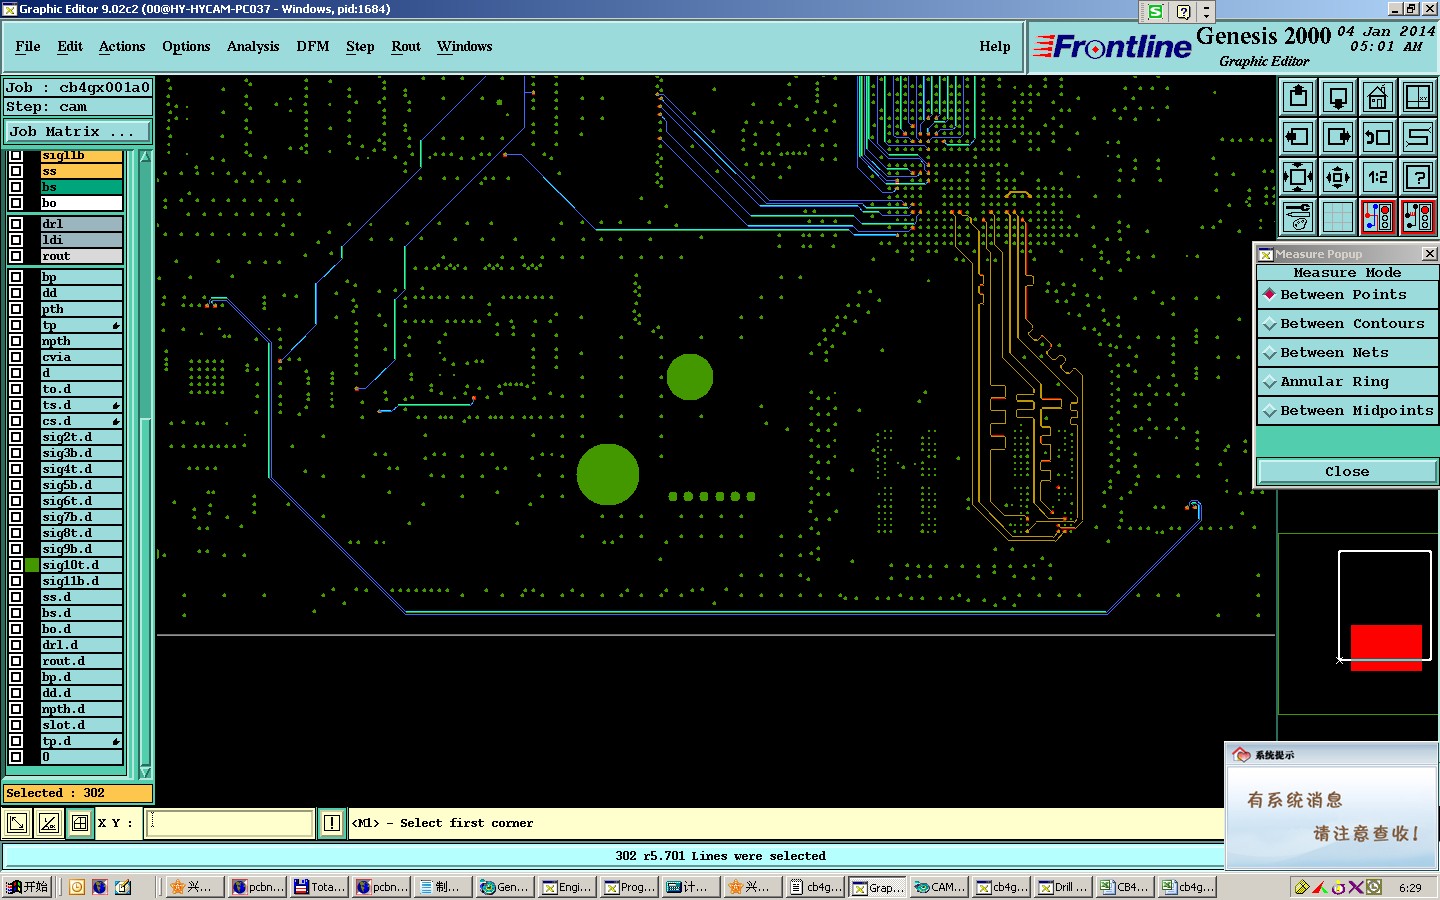1440x900 pixels.
Task: Click the Job Matrix button
Action: pyautogui.click(x=78, y=131)
